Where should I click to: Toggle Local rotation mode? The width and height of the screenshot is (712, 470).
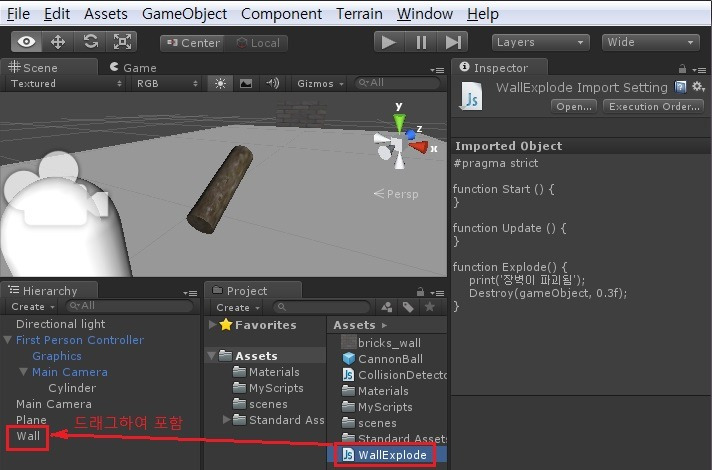pos(257,43)
